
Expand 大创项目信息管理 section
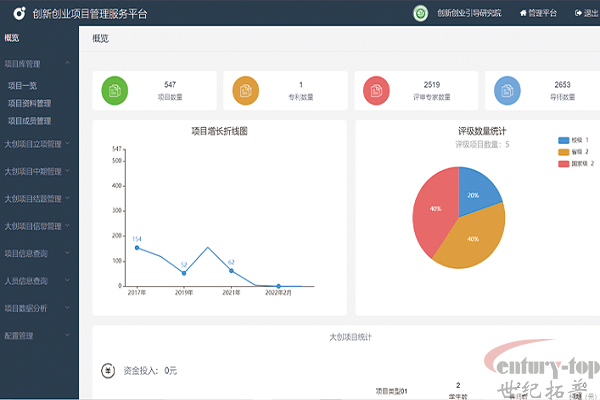(37, 226)
